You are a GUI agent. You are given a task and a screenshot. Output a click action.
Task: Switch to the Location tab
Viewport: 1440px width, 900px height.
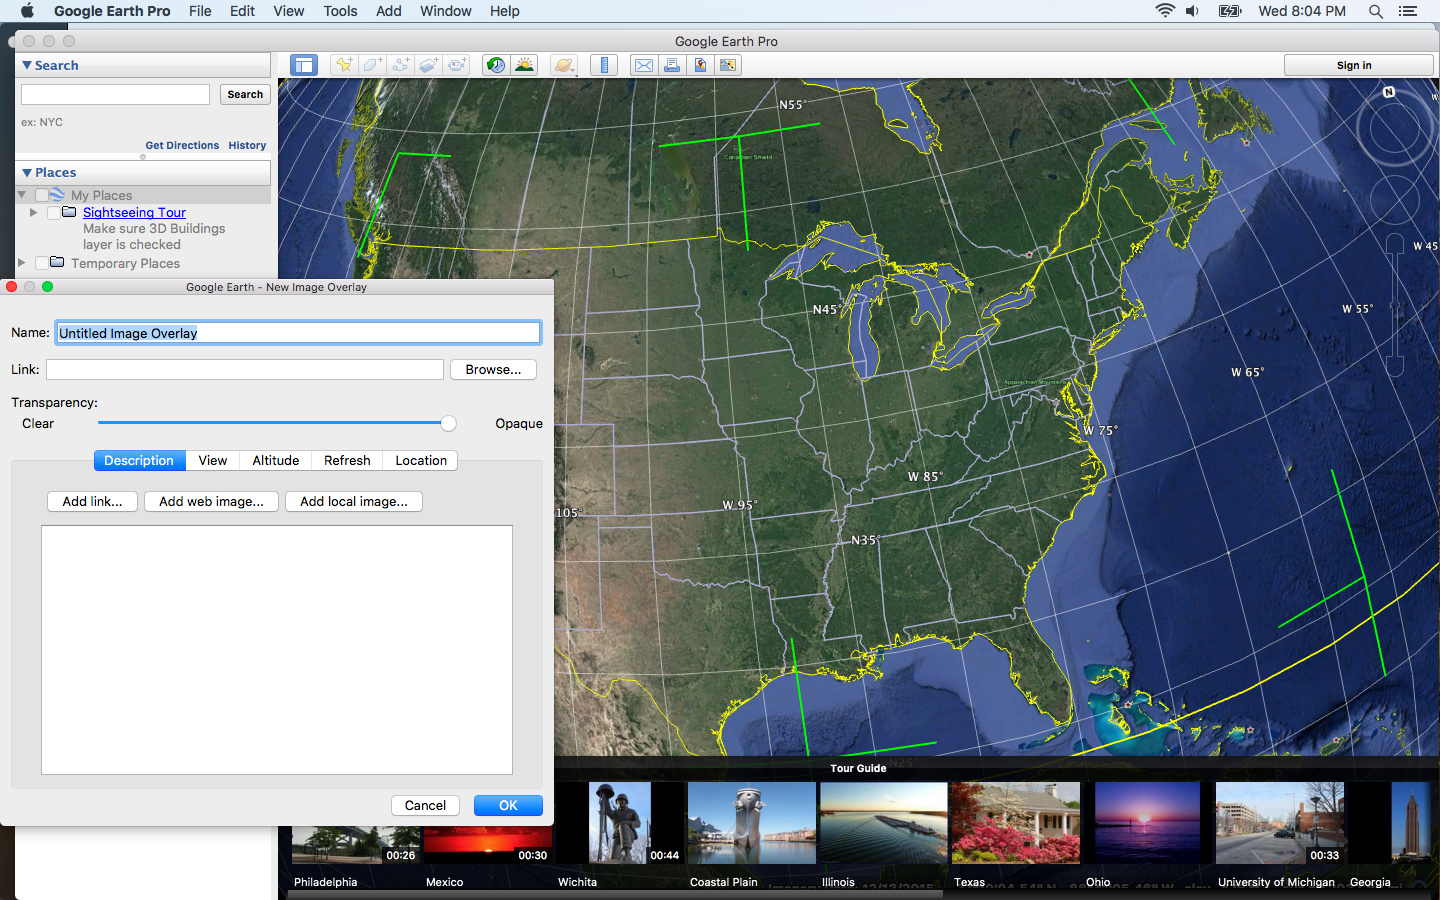point(421,460)
